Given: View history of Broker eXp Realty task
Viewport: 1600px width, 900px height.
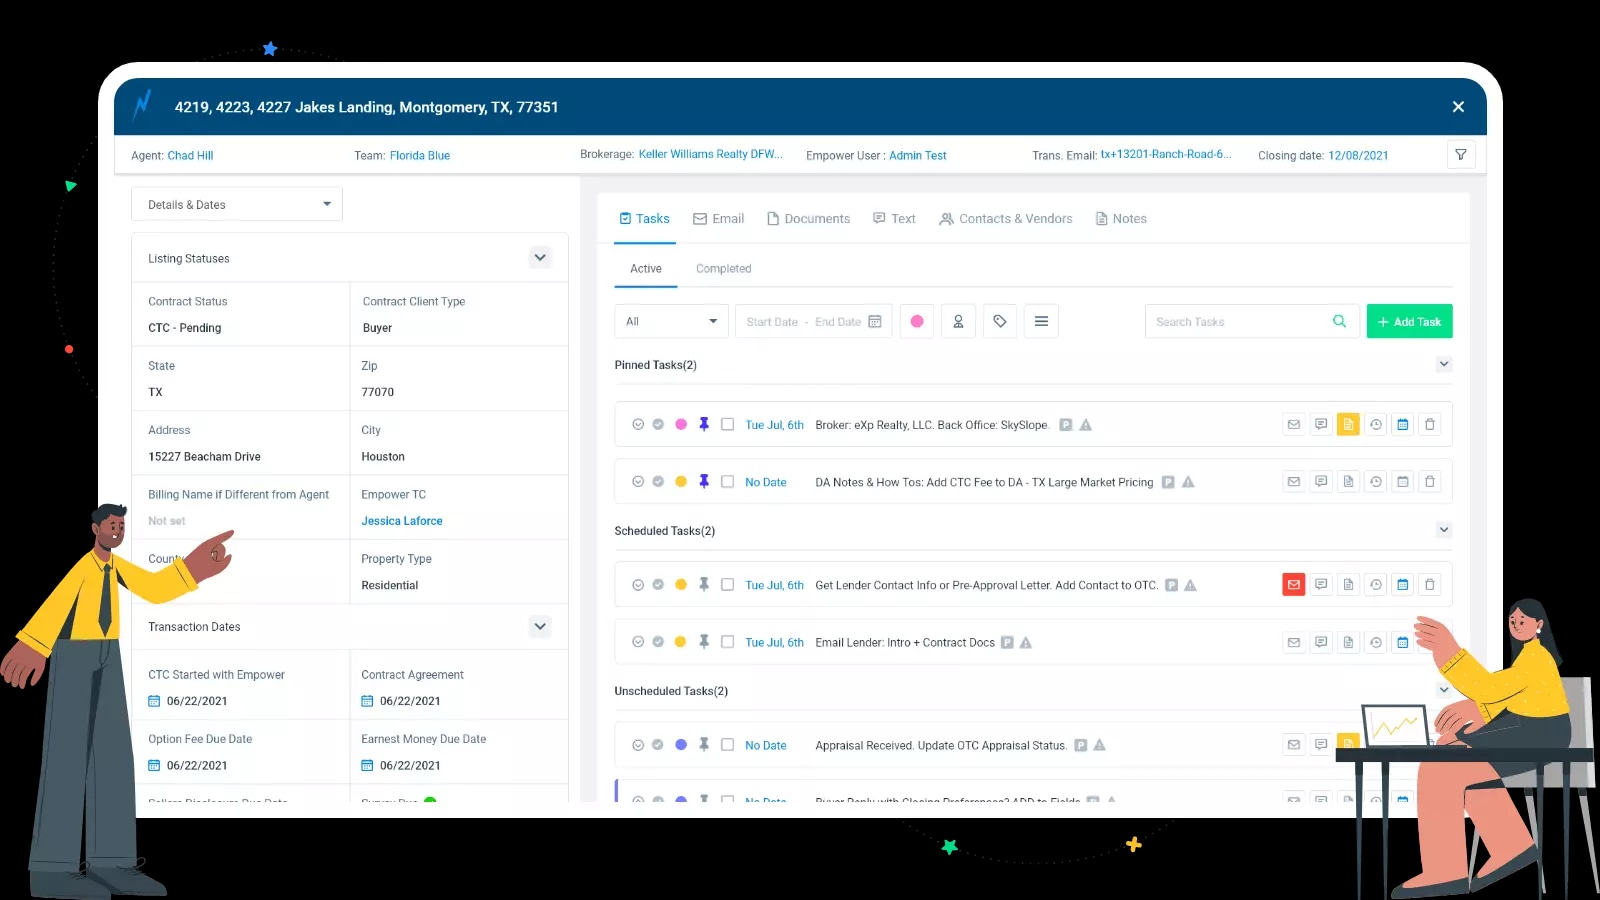Looking at the screenshot, I should tap(1376, 424).
